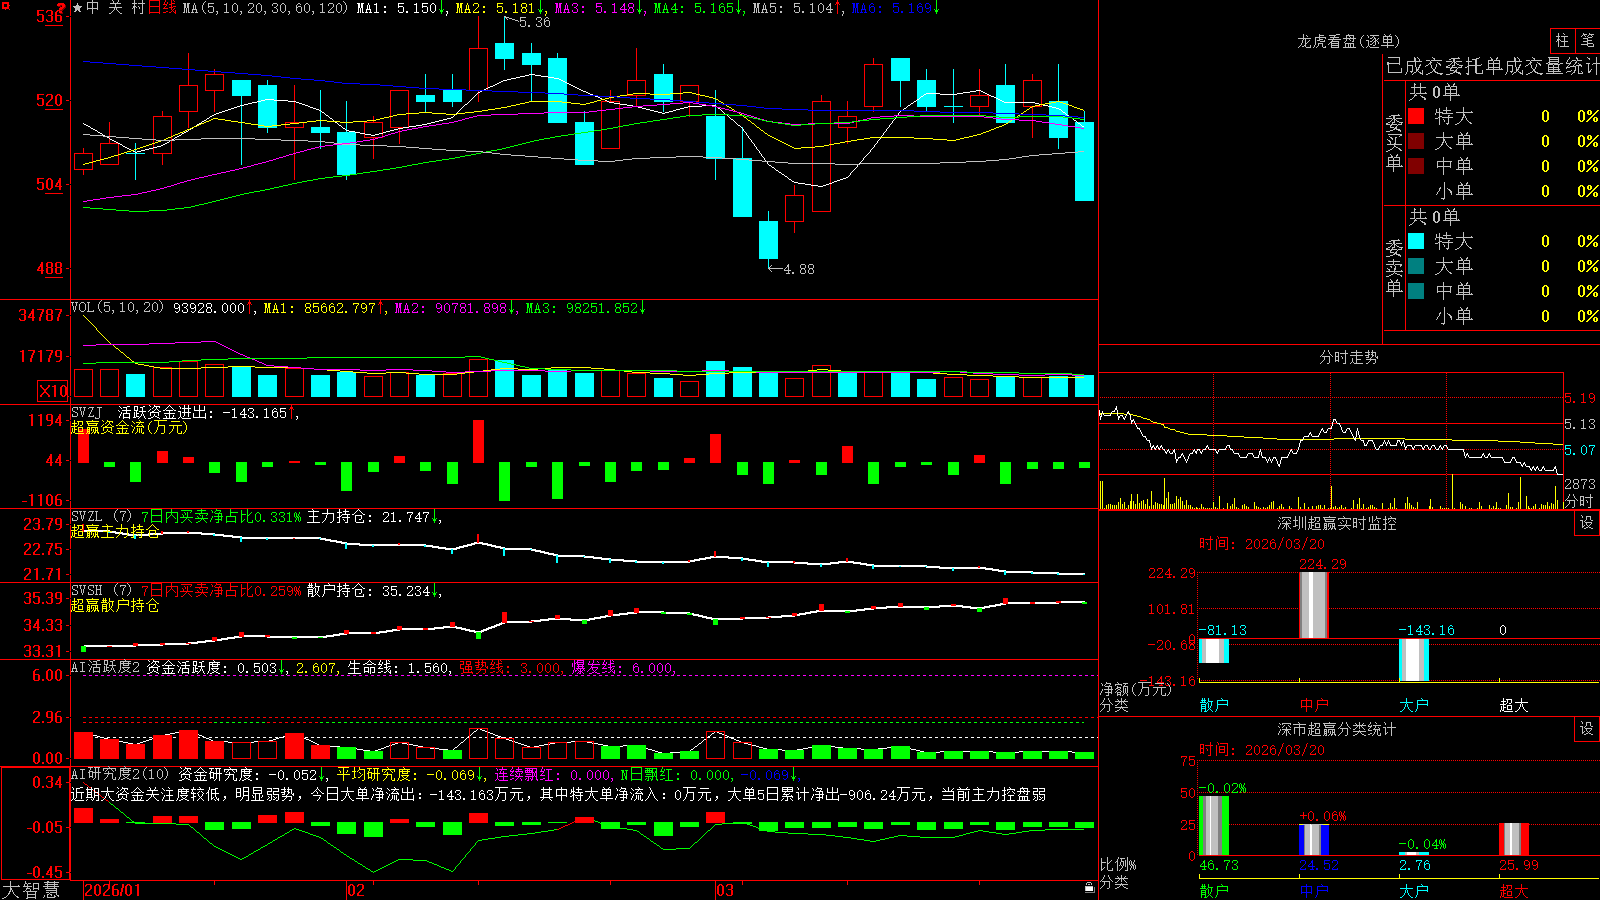Click the lock icon on the date axis
1600x900 pixels.
pyautogui.click(x=1090, y=888)
